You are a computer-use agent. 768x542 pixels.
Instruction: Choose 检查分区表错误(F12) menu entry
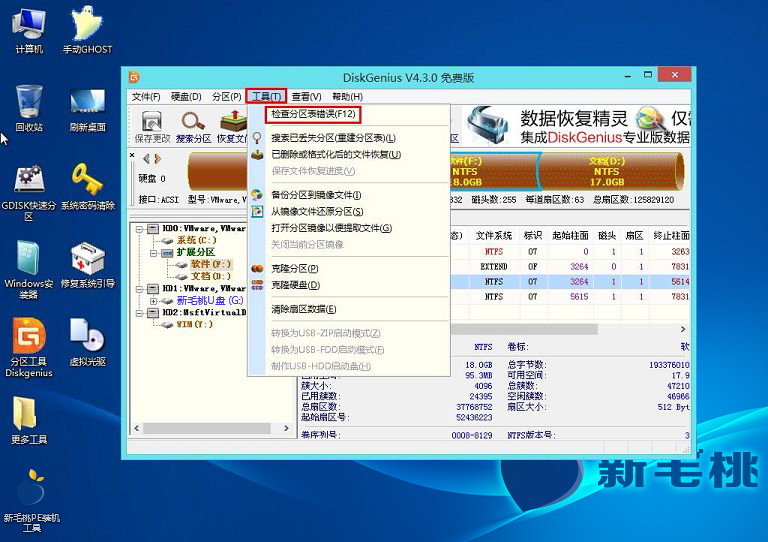click(313, 114)
